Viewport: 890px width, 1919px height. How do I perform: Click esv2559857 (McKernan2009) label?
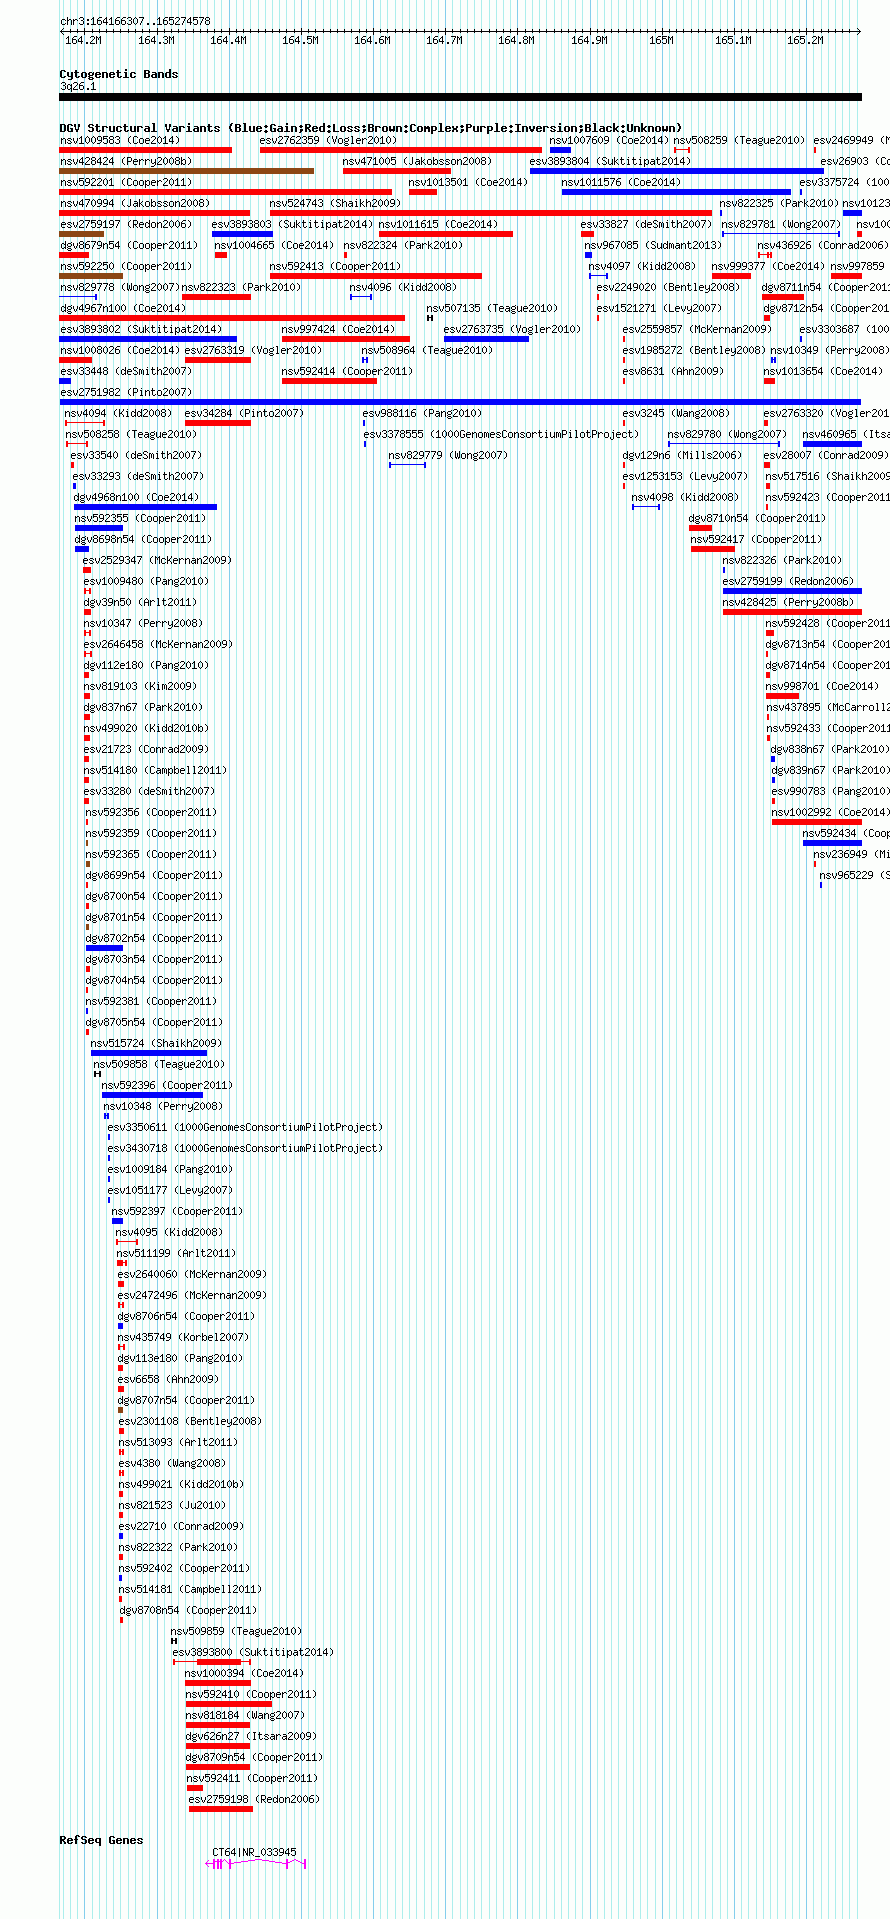pos(697,329)
